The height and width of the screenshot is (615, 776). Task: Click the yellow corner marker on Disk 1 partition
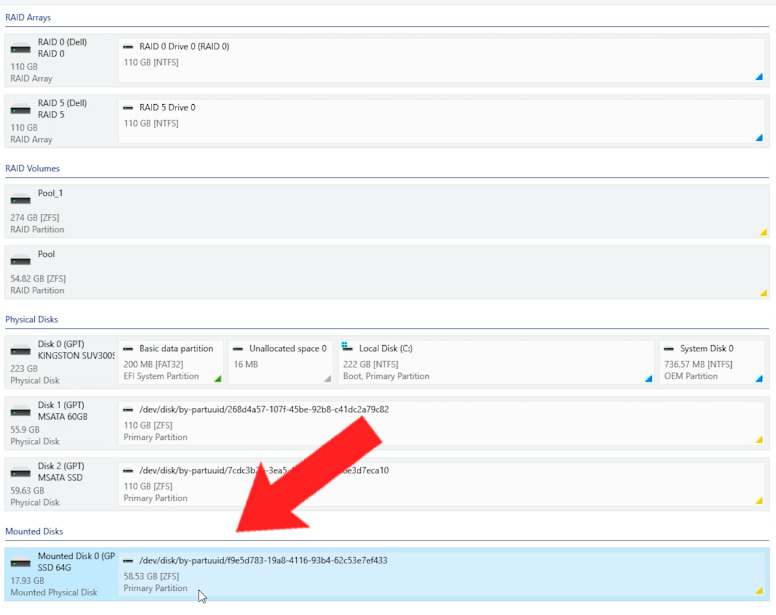(759, 439)
